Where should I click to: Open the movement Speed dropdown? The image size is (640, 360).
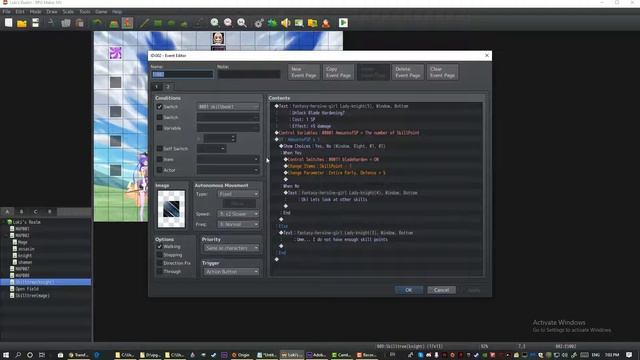point(238,214)
